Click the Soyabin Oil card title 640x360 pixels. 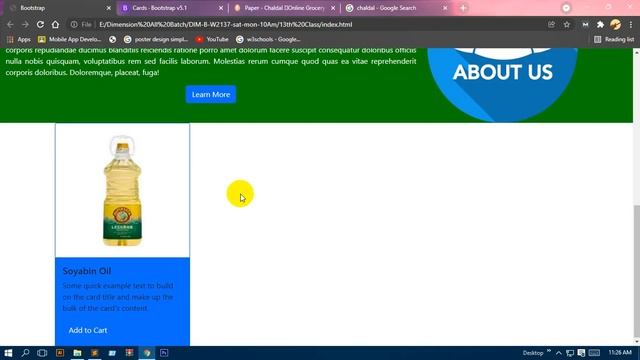click(87, 271)
